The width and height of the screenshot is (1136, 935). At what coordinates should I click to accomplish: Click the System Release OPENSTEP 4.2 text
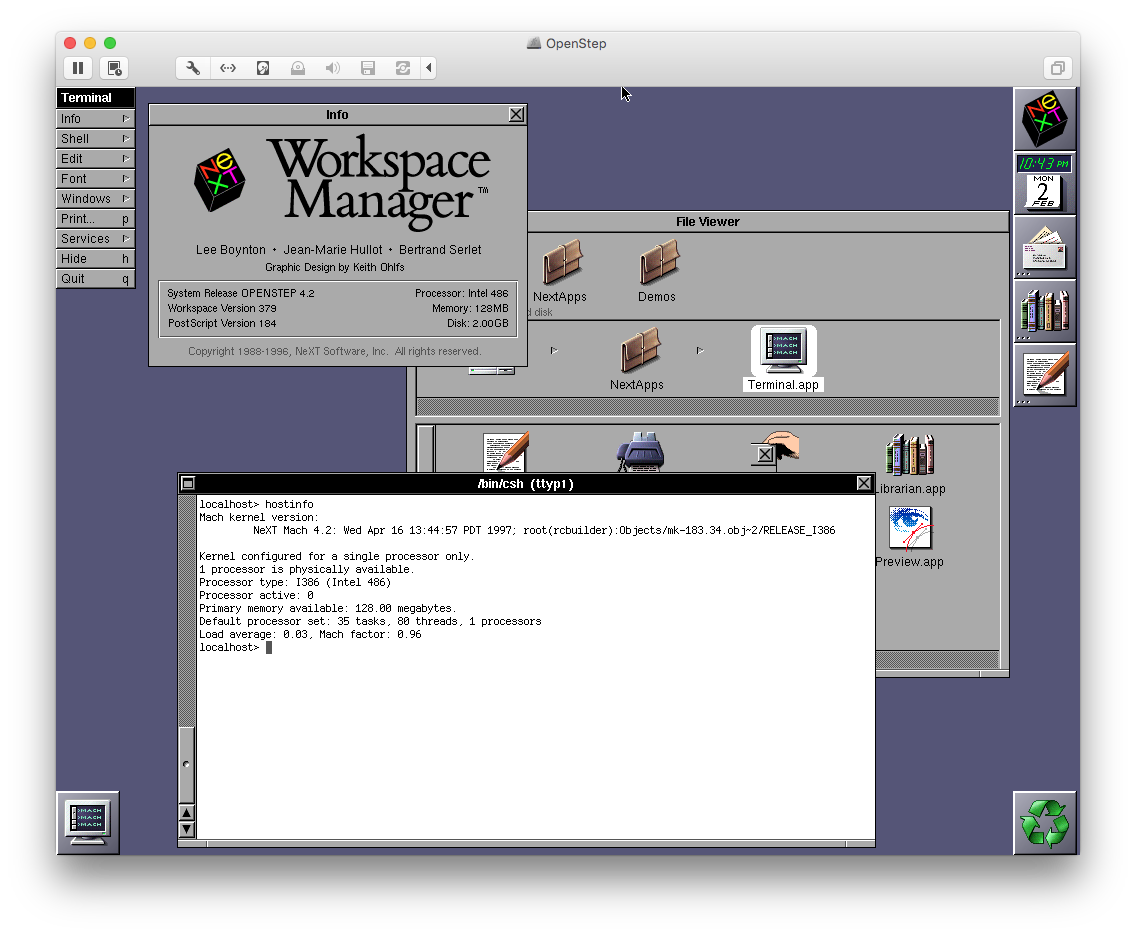tap(241, 293)
